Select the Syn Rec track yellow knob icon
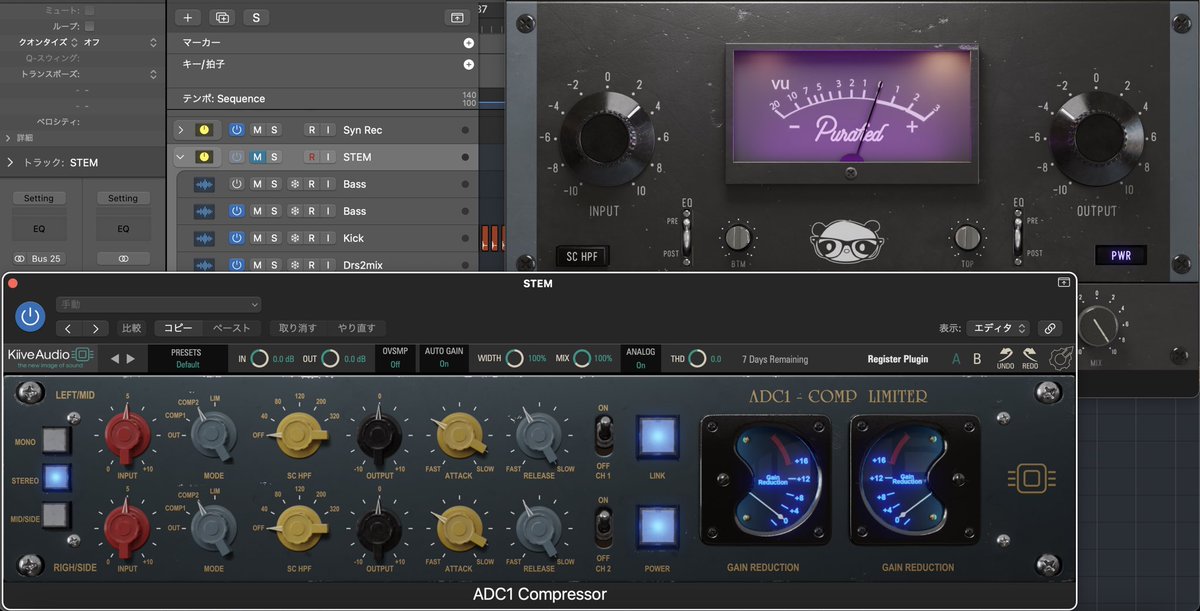 (x=204, y=130)
